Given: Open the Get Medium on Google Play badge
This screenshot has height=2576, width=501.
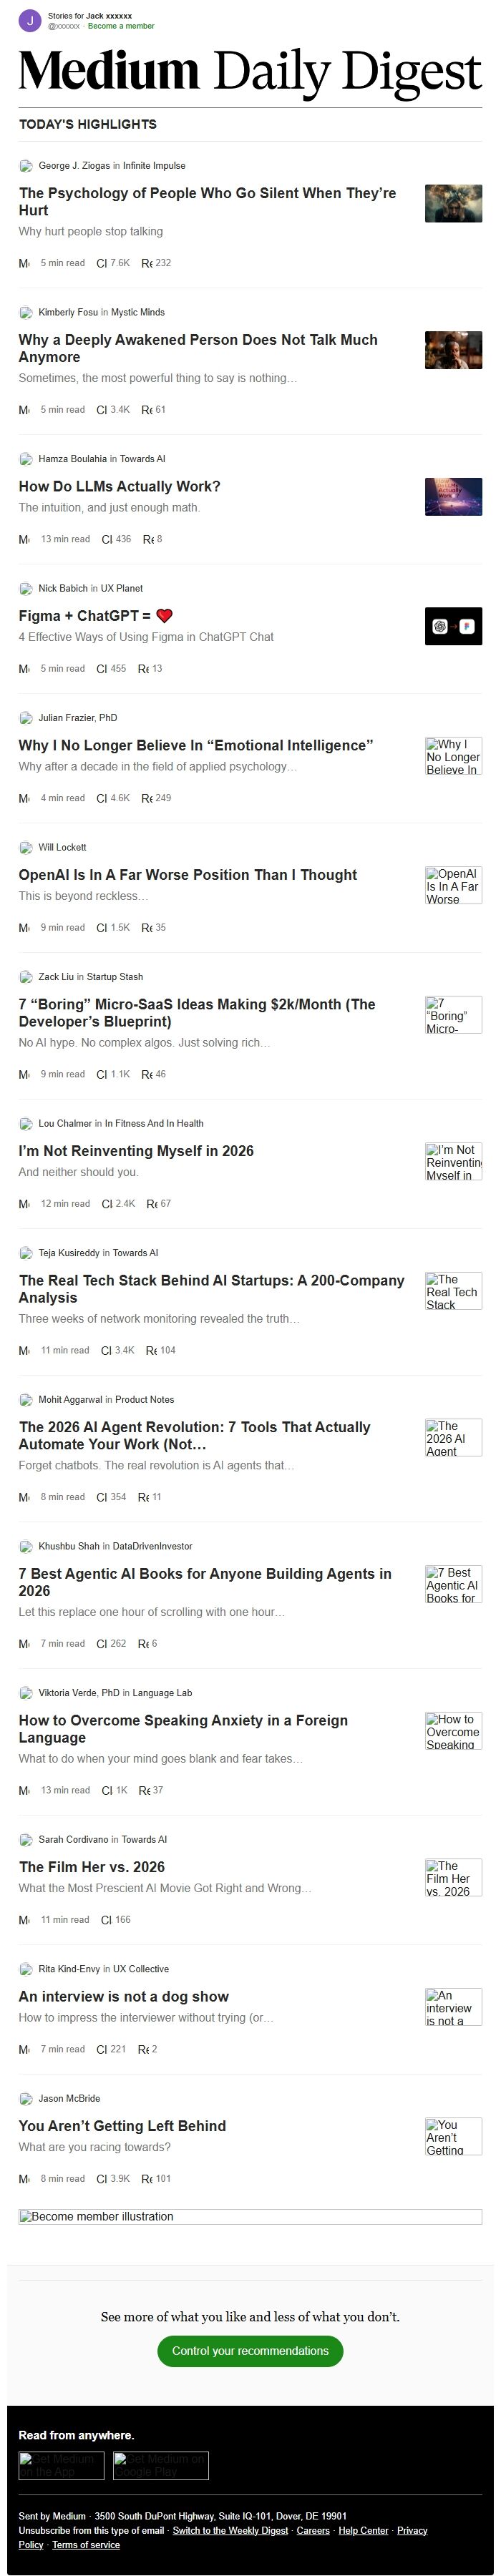Looking at the screenshot, I should pyautogui.click(x=161, y=2465).
